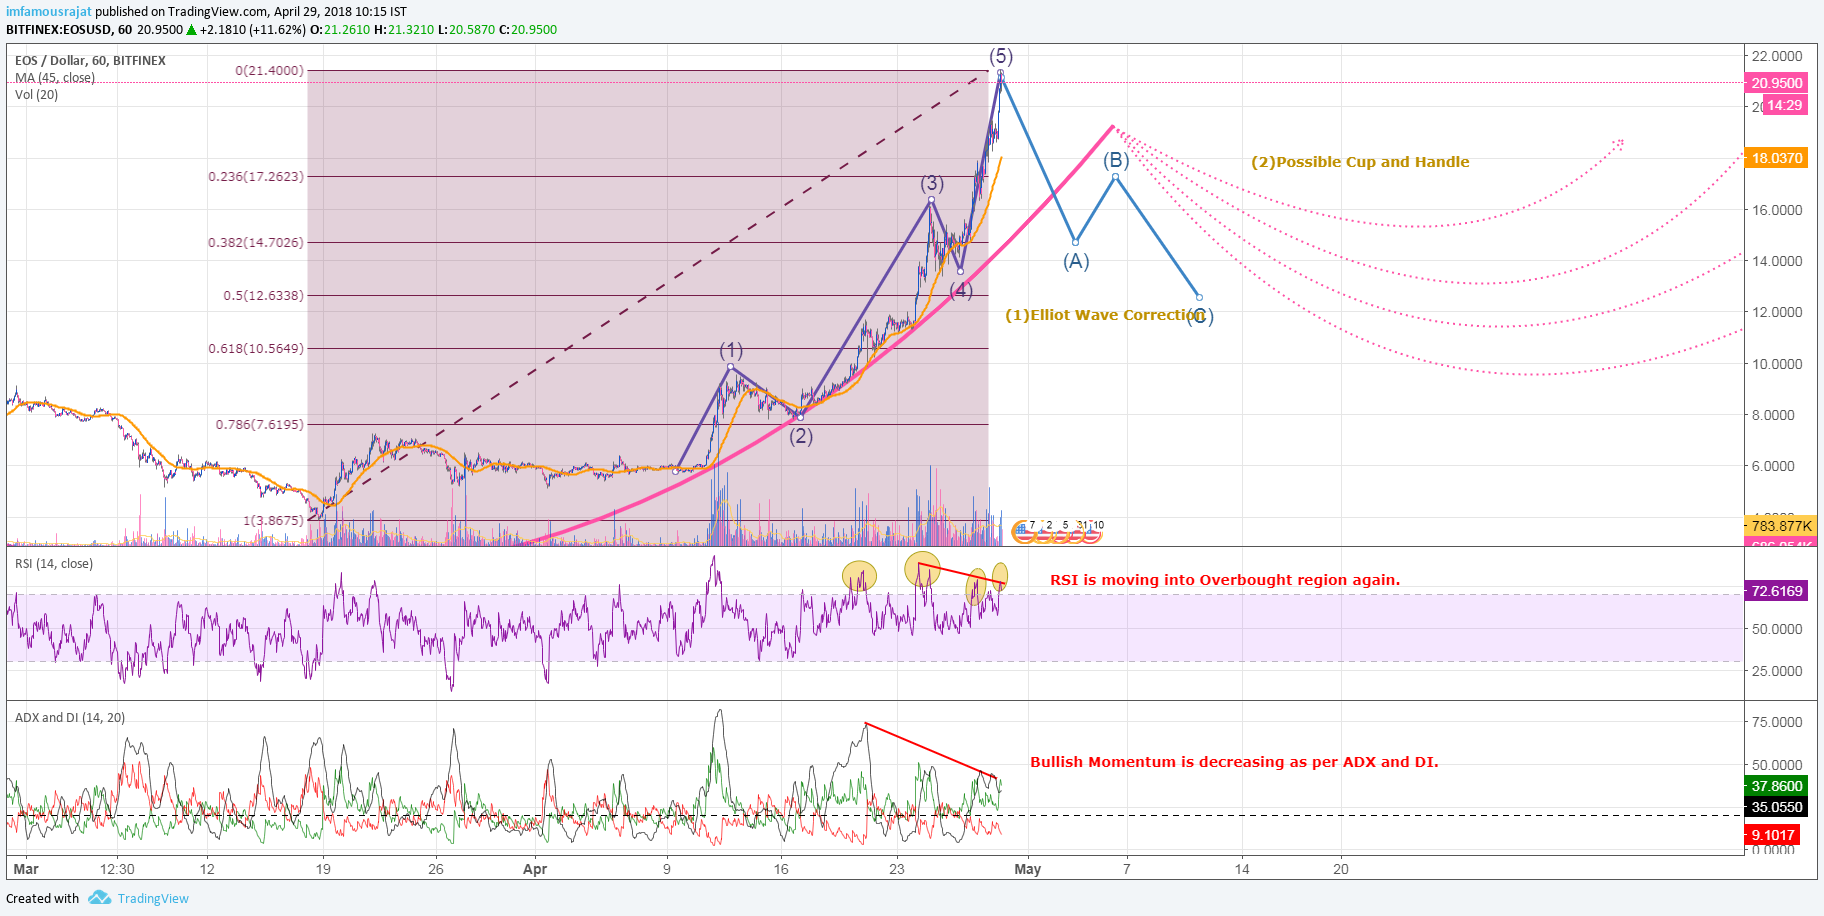Click the wave (2) label
This screenshot has height=916, width=1824.
[801, 437]
